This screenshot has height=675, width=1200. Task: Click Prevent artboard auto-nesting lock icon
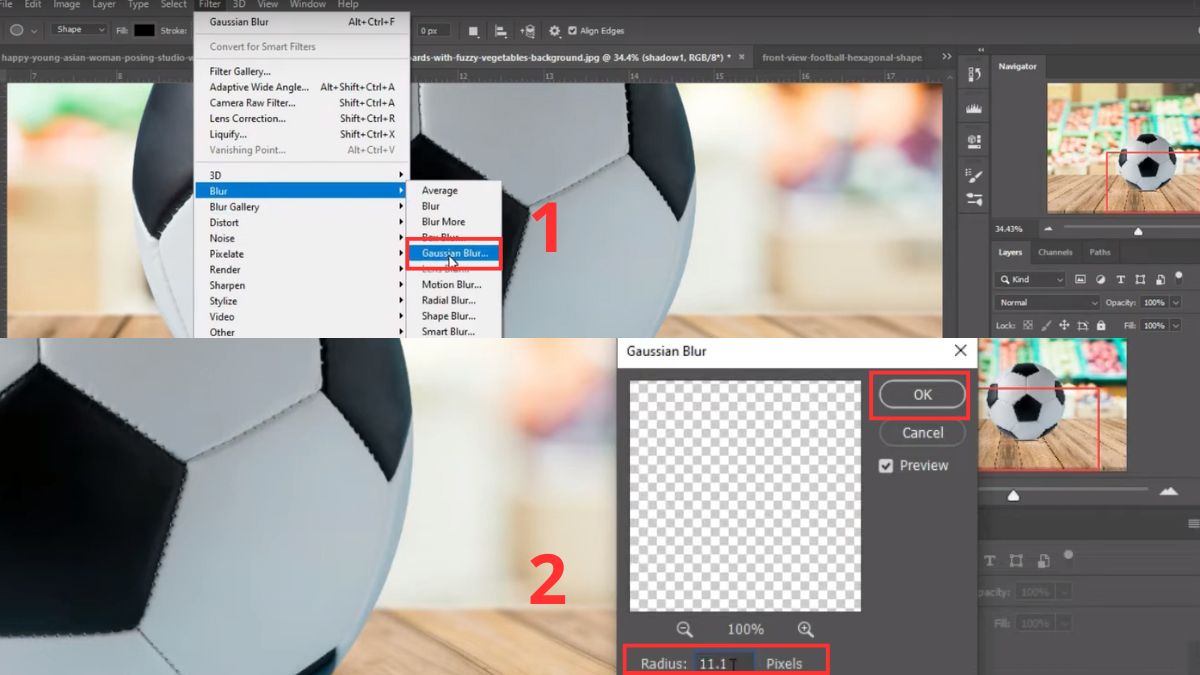(1083, 326)
